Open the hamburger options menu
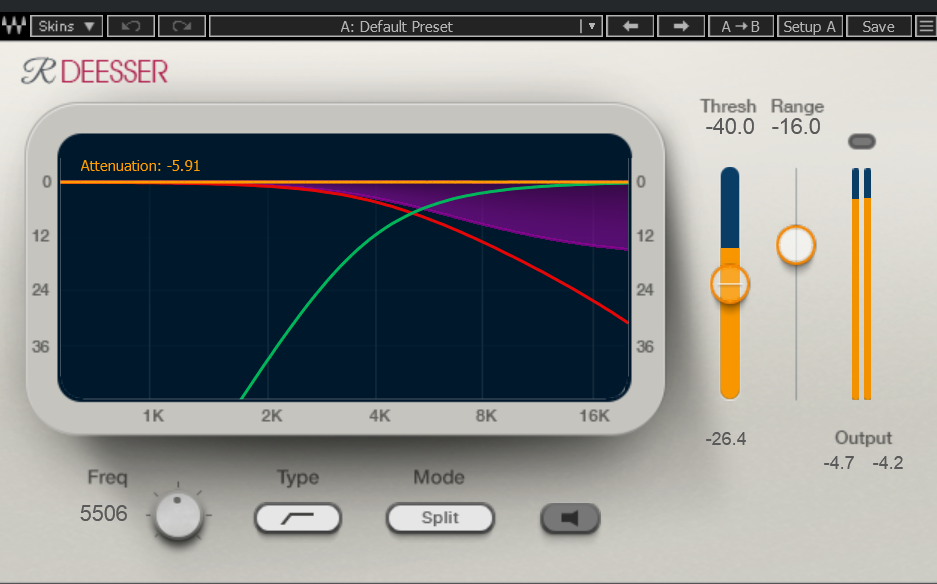This screenshot has height=584, width=937. pyautogui.click(x=926, y=26)
